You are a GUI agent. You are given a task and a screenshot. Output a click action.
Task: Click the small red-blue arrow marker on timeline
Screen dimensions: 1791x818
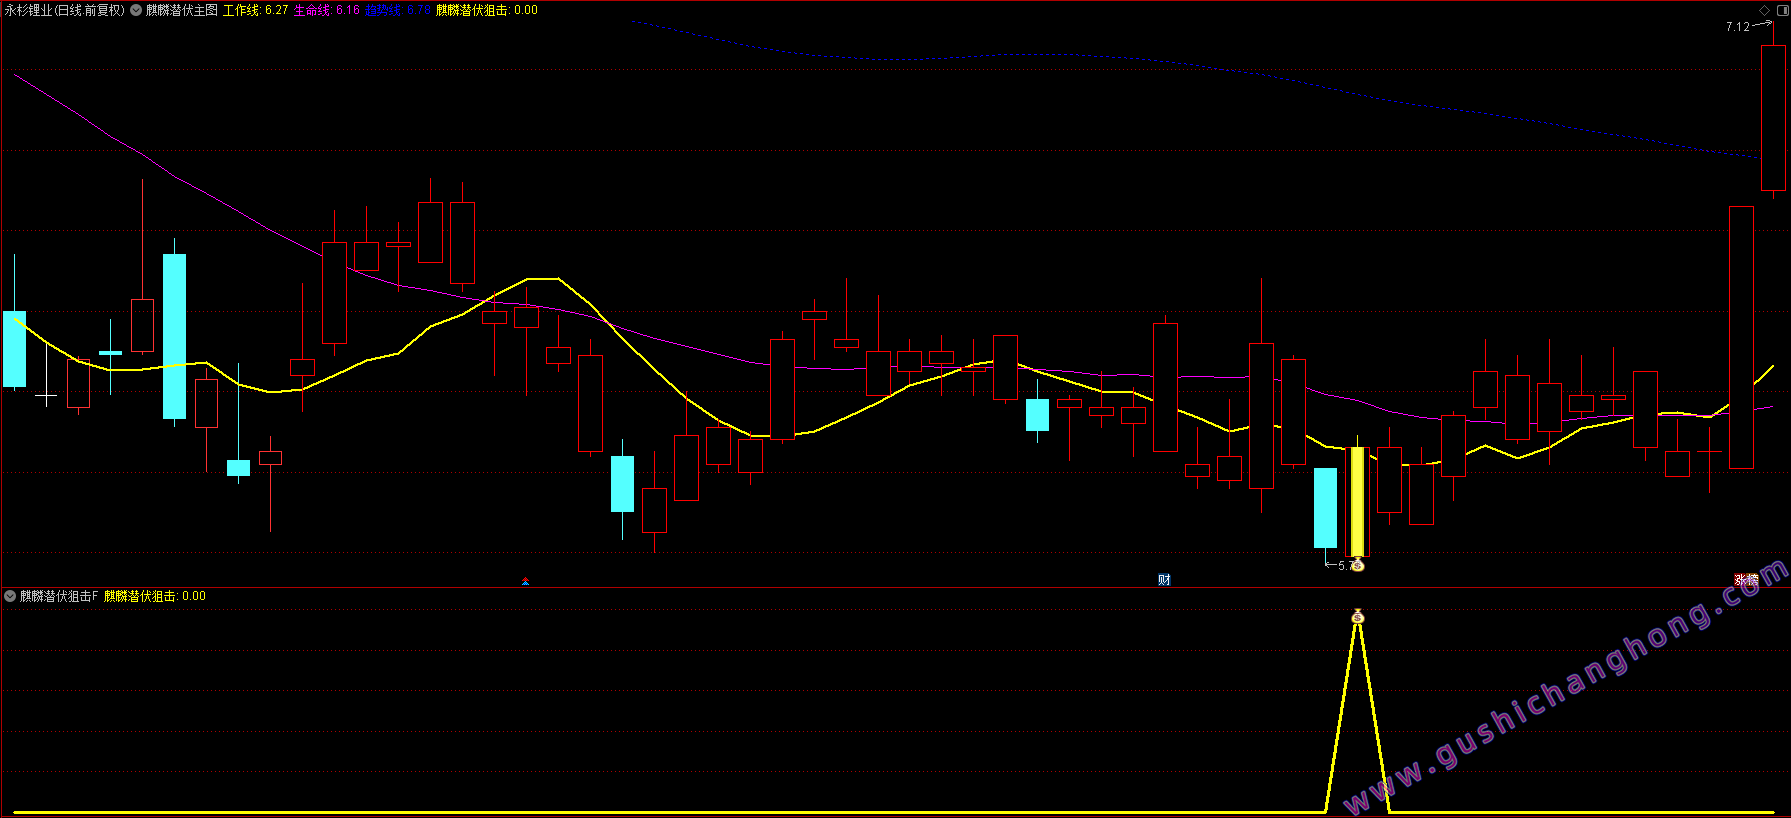[525, 581]
